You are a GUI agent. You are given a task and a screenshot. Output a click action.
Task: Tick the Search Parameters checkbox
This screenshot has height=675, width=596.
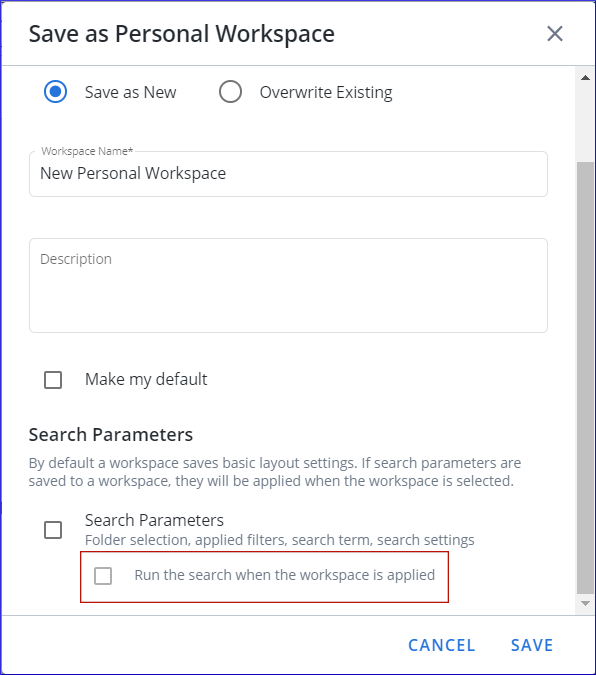pyautogui.click(x=53, y=530)
